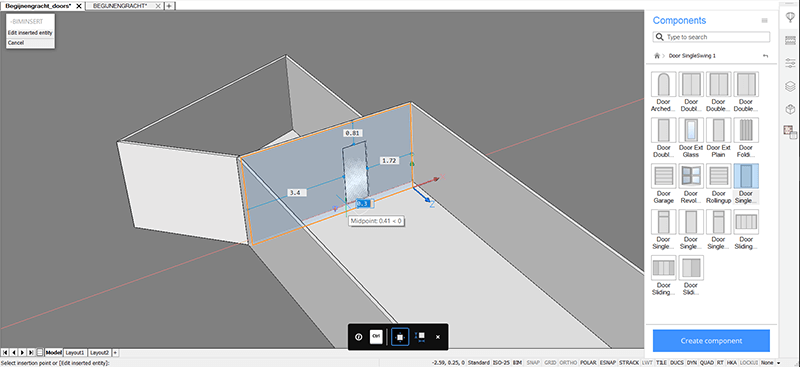Screen dimensions: 800x367
Task: Select the highlighted Door Single component
Action: point(746,176)
